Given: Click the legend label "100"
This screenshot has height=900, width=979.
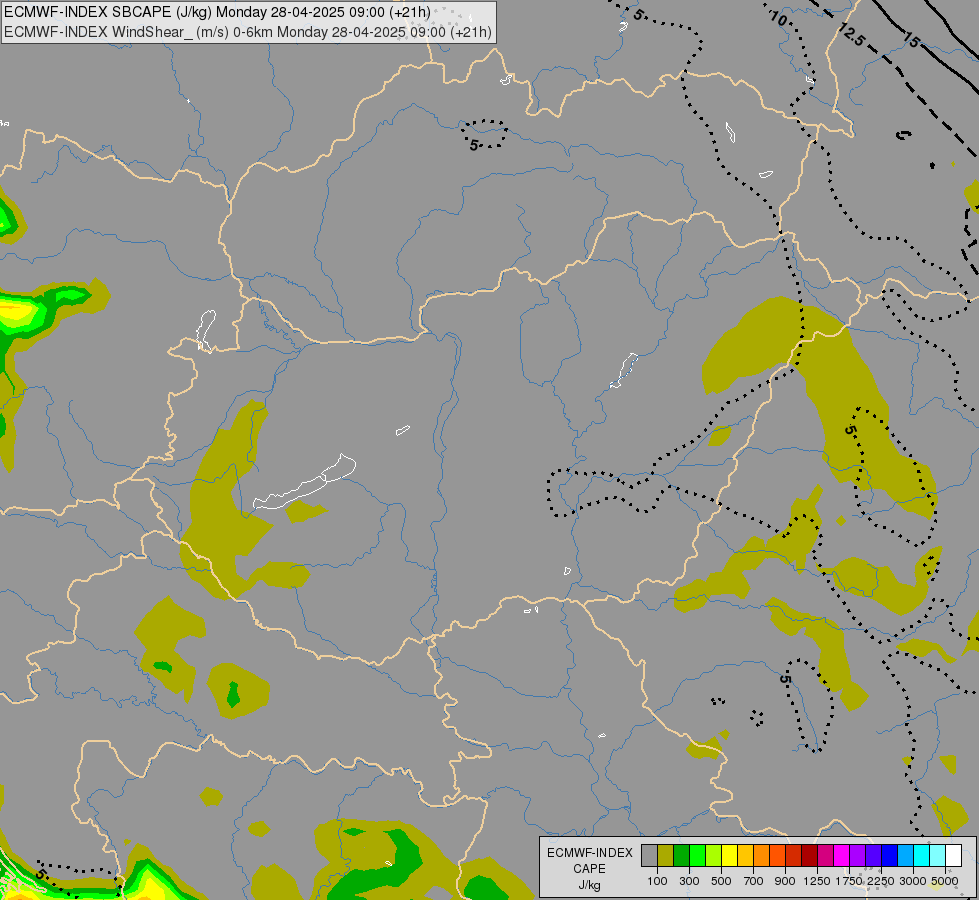Looking at the screenshot, I should [657, 881].
